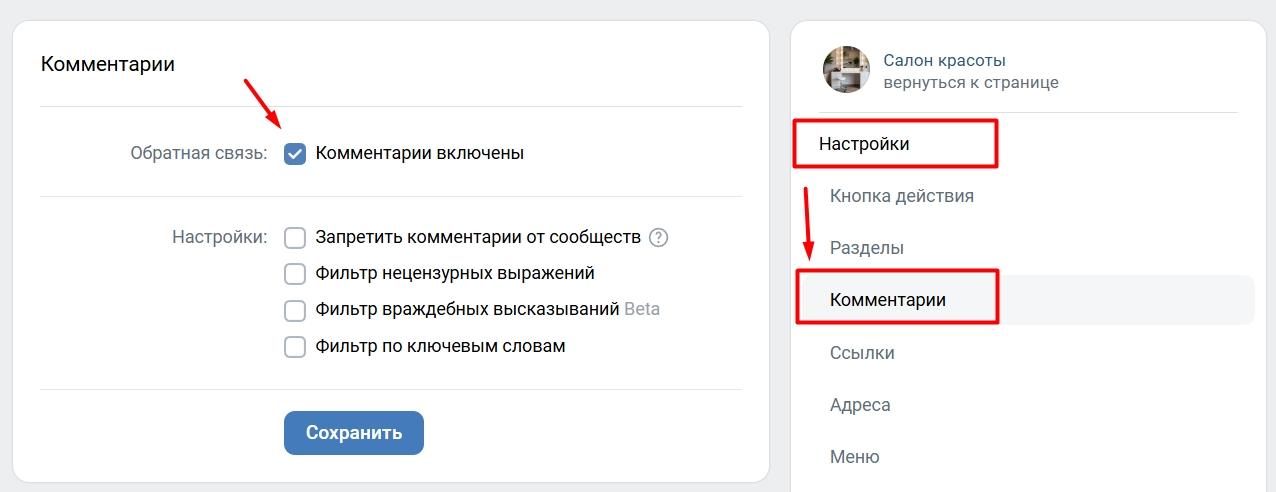Open the help icon beside community comments option

click(658, 238)
